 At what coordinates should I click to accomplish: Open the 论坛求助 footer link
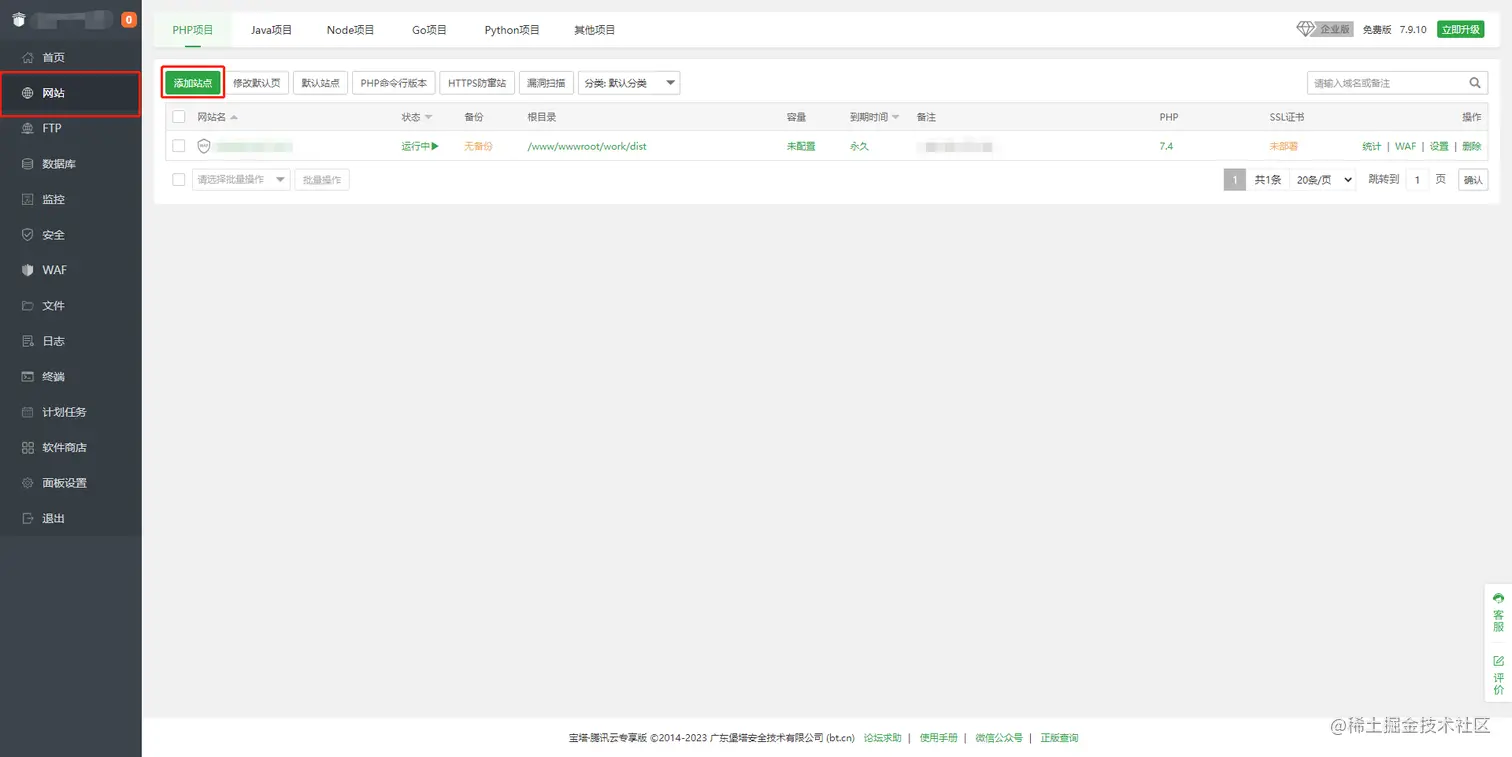[882, 738]
